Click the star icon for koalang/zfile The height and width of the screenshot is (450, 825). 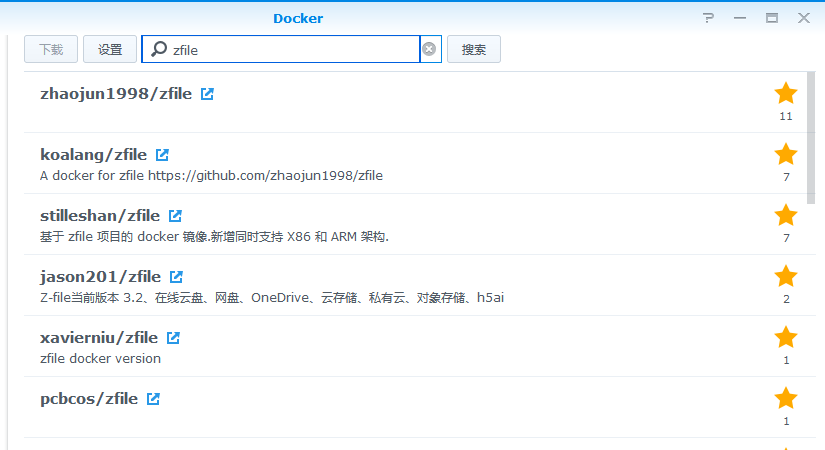(x=786, y=154)
